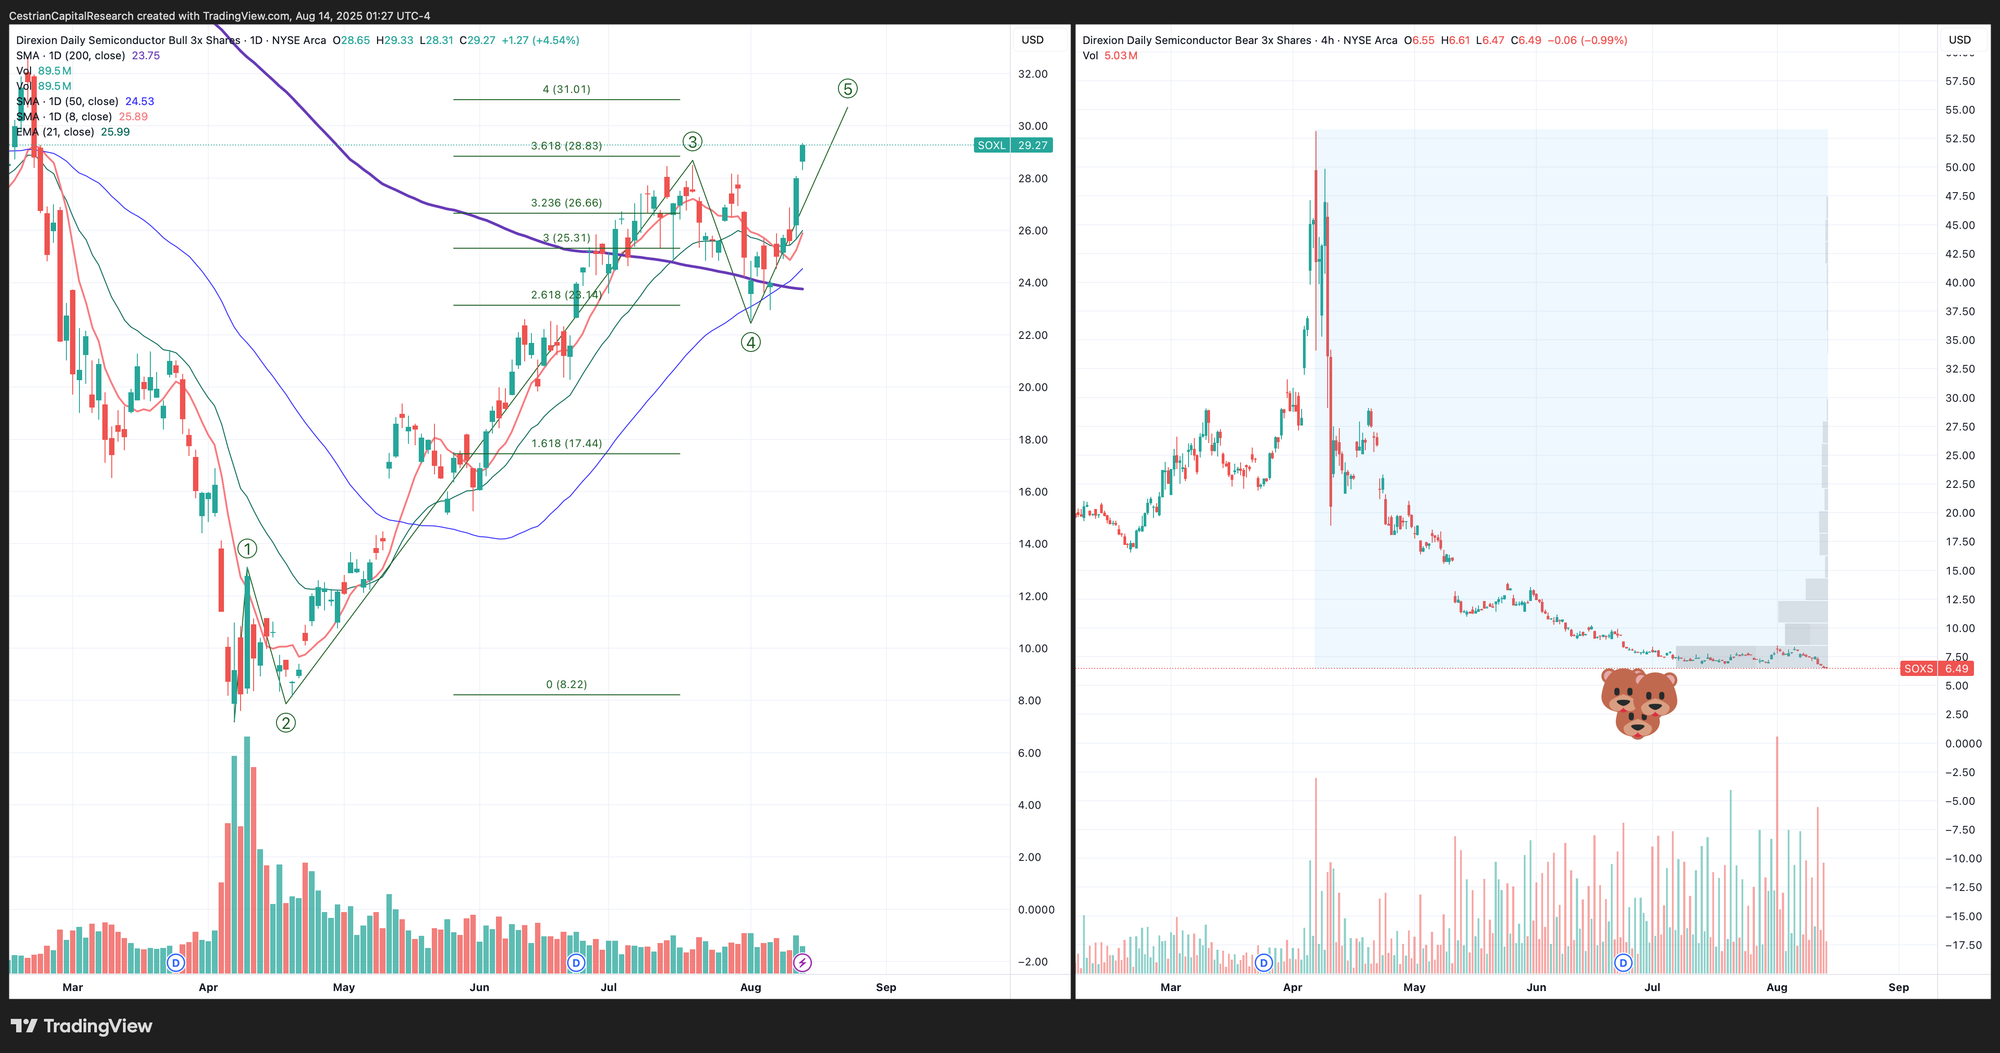
Task: Click the Direxion Daily Semiconductor Bull 3x Shares title
Action: click(128, 40)
